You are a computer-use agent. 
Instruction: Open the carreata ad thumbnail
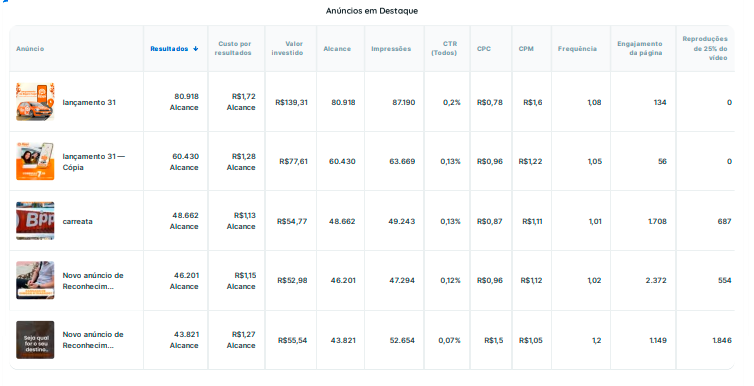(x=35, y=221)
